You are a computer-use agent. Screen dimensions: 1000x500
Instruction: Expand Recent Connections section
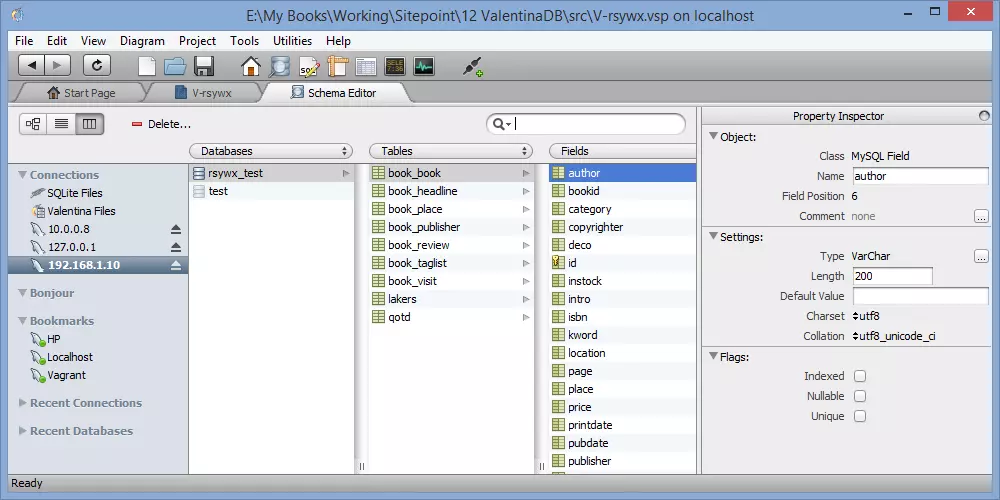pos(22,402)
